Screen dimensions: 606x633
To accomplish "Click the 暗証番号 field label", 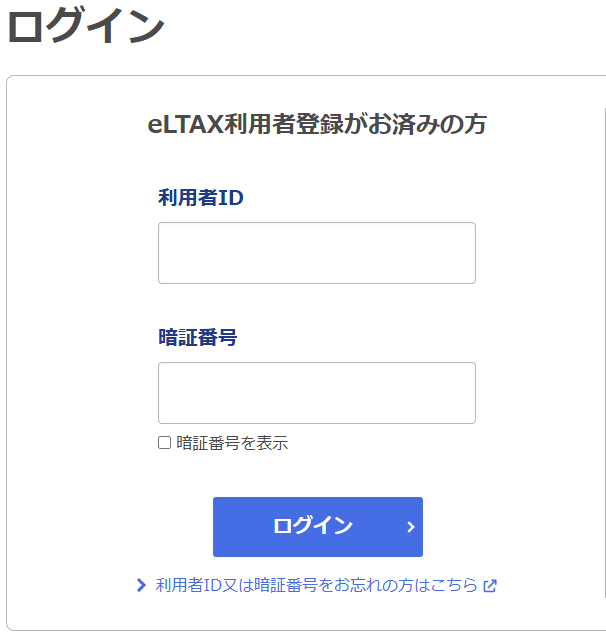I will coord(197,337).
